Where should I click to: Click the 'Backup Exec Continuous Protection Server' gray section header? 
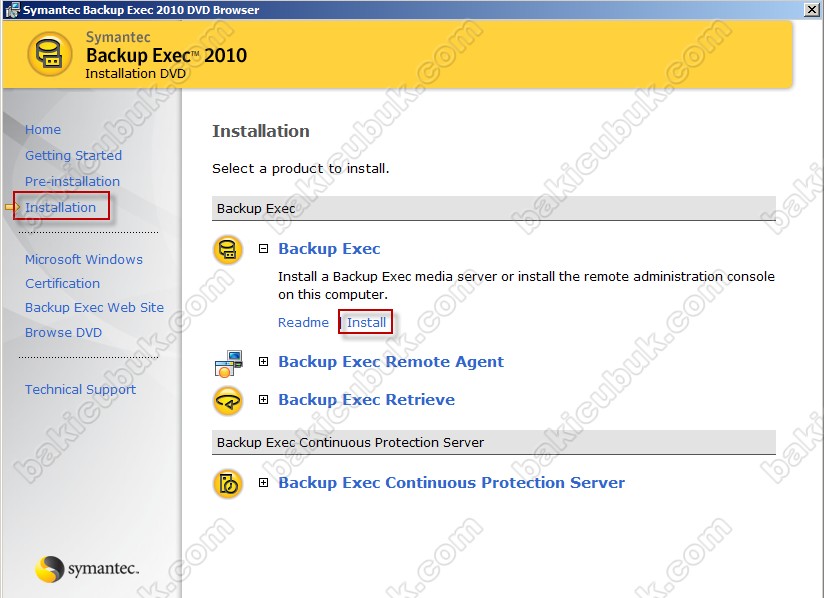click(x=494, y=442)
